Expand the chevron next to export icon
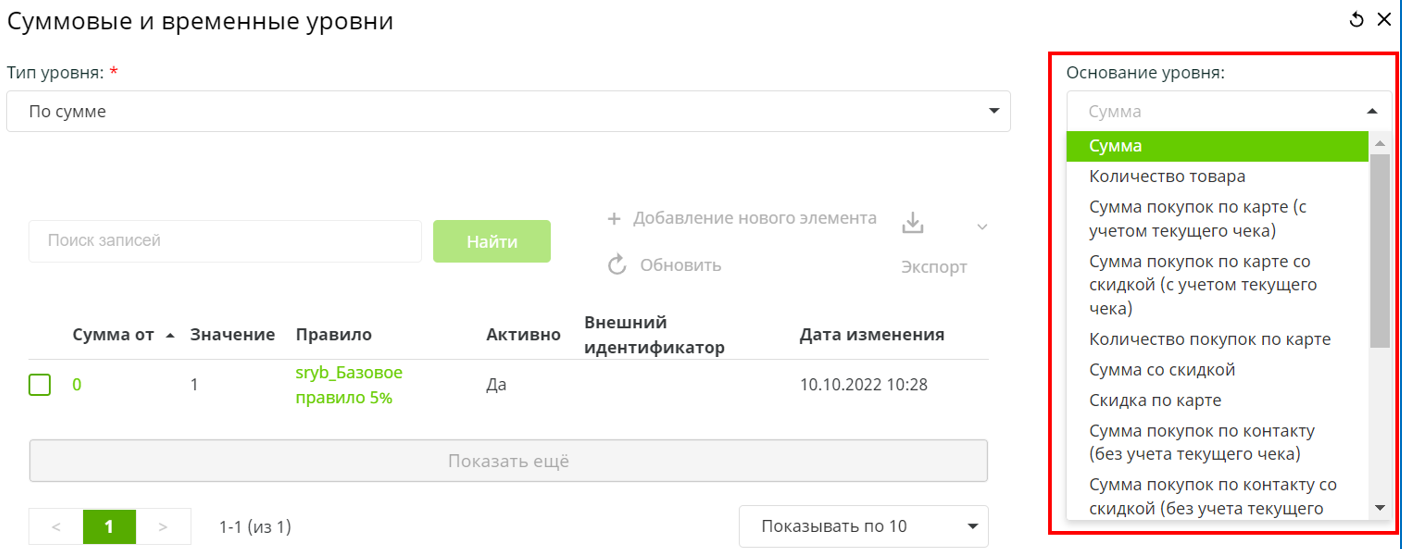 pos(981,227)
